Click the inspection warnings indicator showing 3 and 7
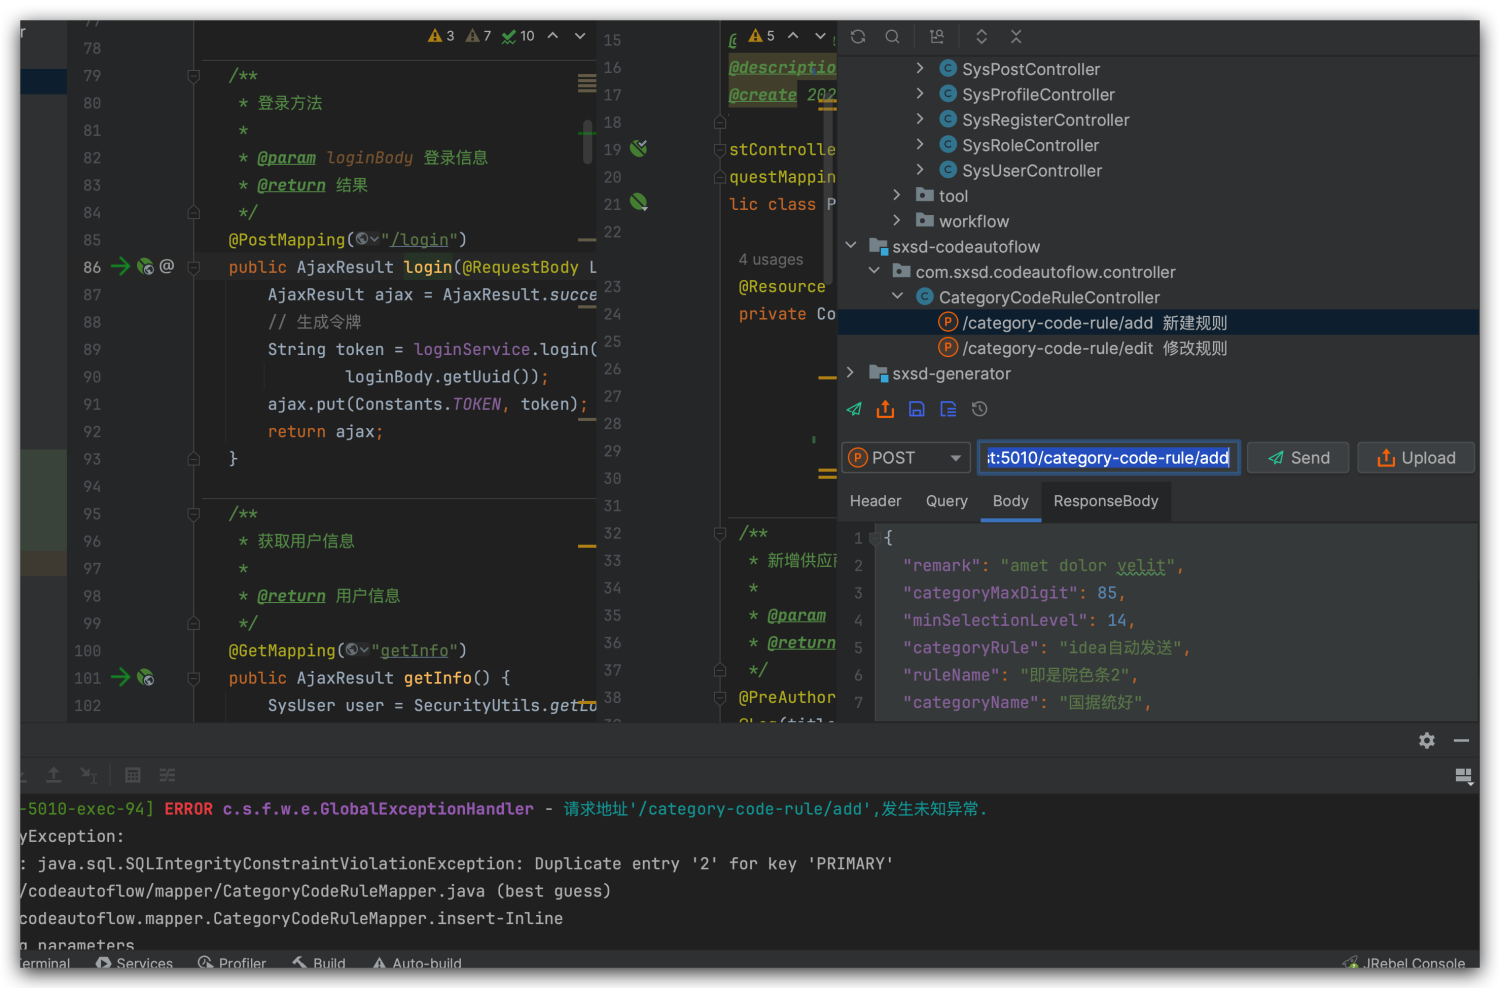Screen dimensions: 1500x988 (459, 36)
